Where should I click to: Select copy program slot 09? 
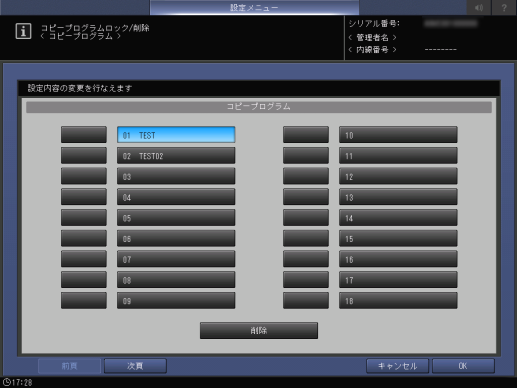coord(176,300)
